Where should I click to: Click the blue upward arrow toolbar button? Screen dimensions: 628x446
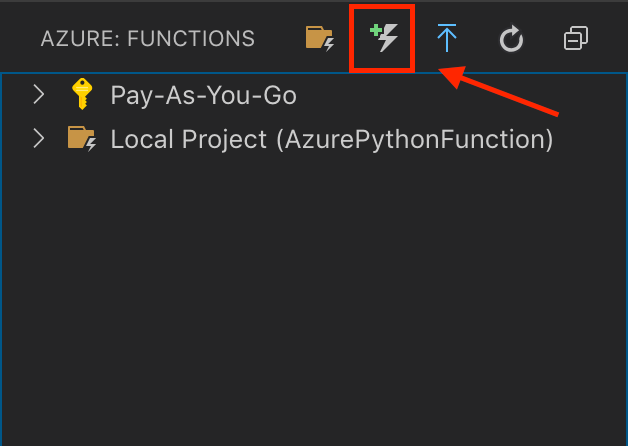[x=447, y=39]
